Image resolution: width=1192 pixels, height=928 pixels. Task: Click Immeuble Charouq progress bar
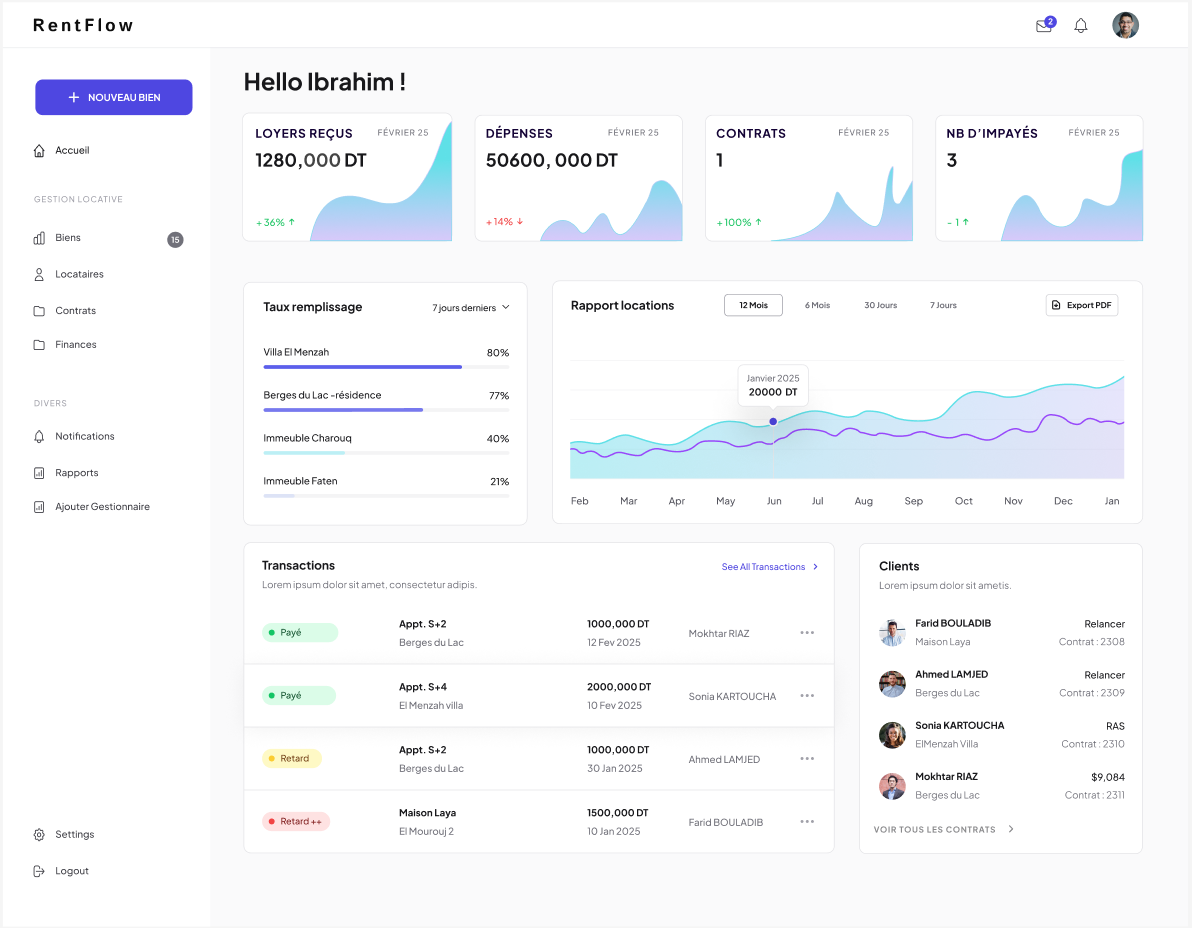pos(386,453)
